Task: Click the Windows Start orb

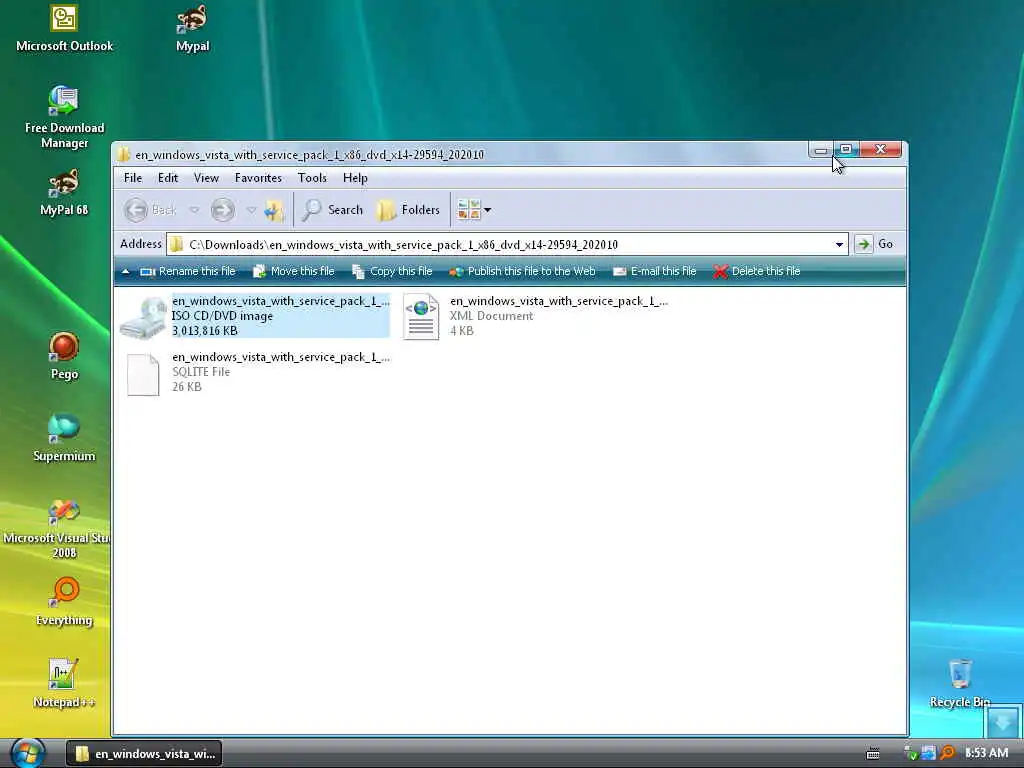Action: pyautogui.click(x=27, y=753)
